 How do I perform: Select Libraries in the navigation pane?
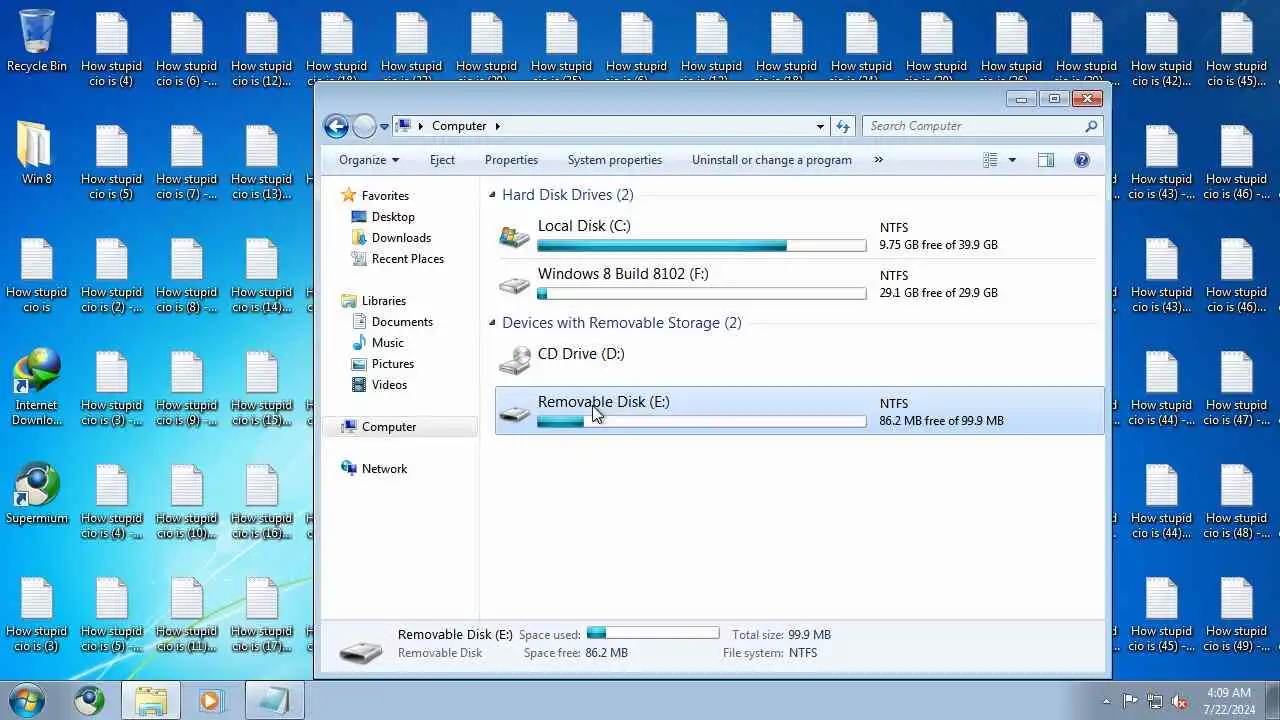(x=383, y=301)
